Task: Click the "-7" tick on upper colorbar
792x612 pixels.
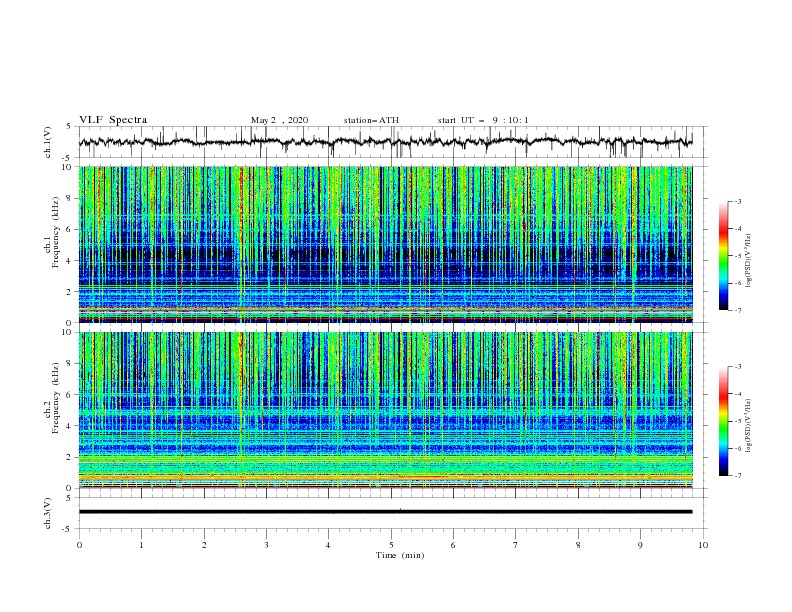Action: [x=738, y=310]
